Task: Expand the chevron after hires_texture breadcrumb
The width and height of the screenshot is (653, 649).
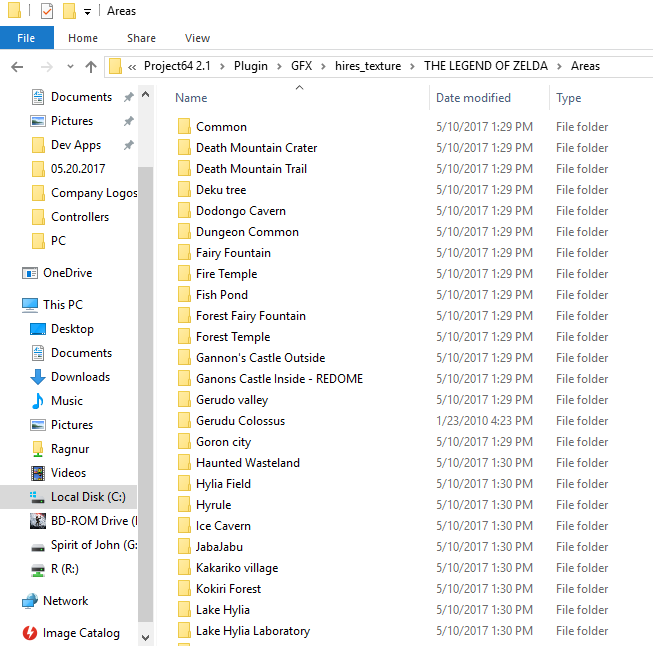Action: tap(412, 67)
